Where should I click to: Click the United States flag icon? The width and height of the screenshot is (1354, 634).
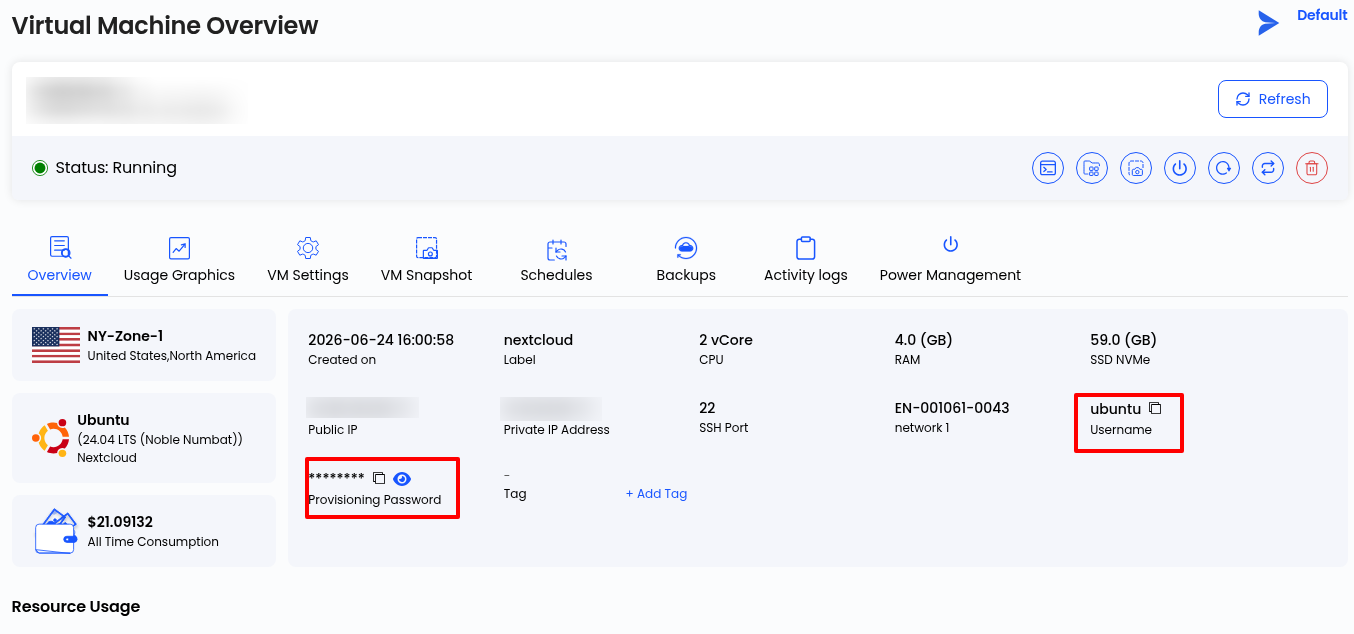tap(56, 345)
